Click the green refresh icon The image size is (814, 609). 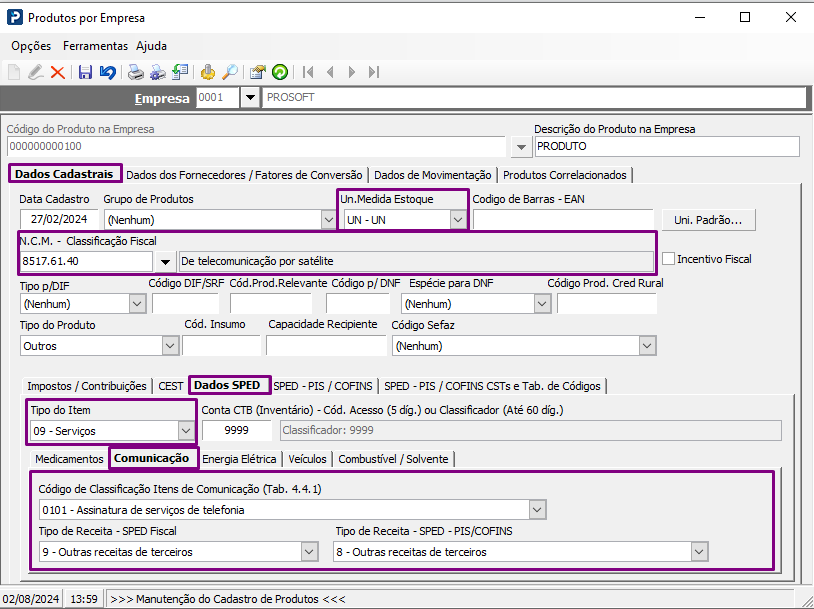click(280, 72)
